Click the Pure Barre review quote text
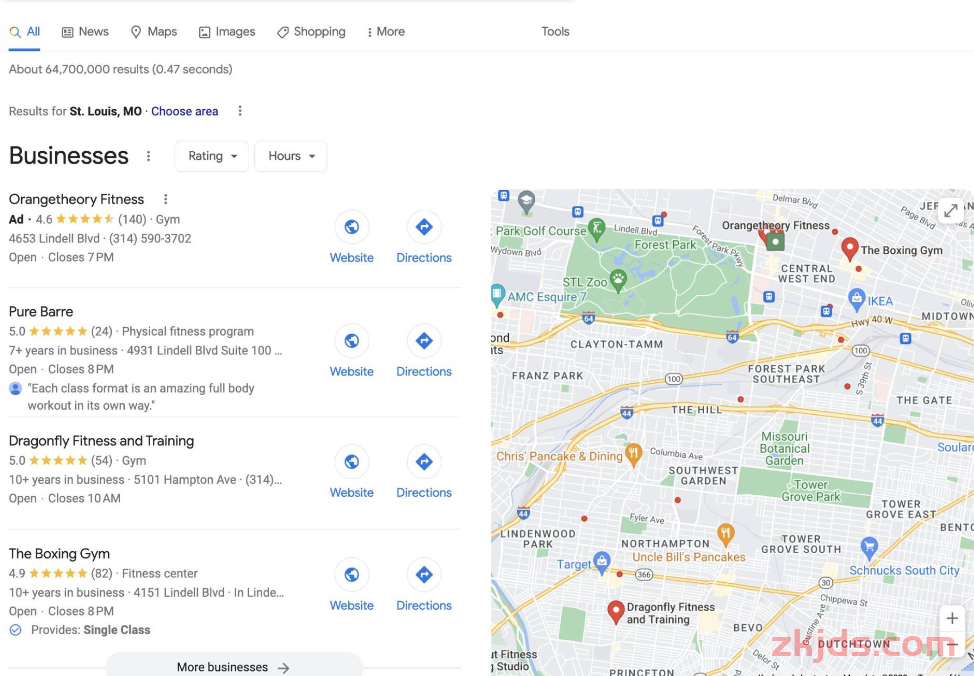 (141, 397)
